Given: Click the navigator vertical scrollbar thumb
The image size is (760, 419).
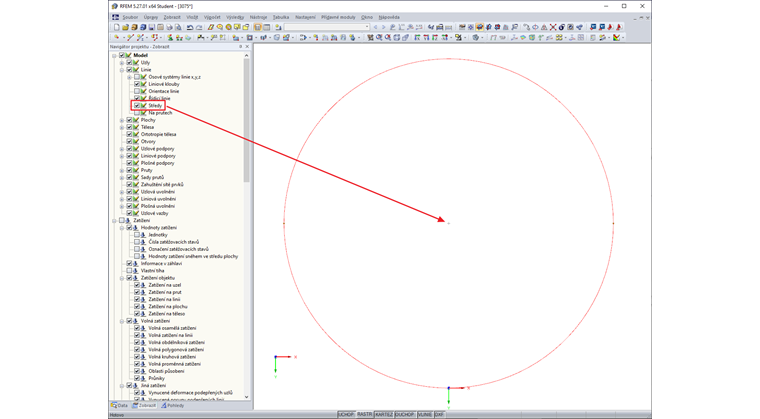Looking at the screenshot, I should 246,121.
